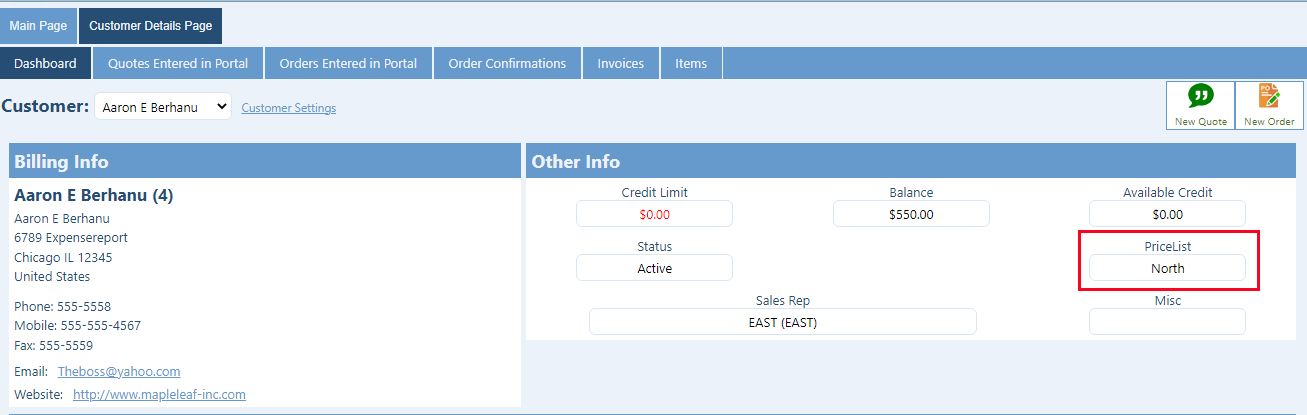Select the Balance field showing $550.00
The width and height of the screenshot is (1307, 415).
pyautogui.click(x=911, y=214)
